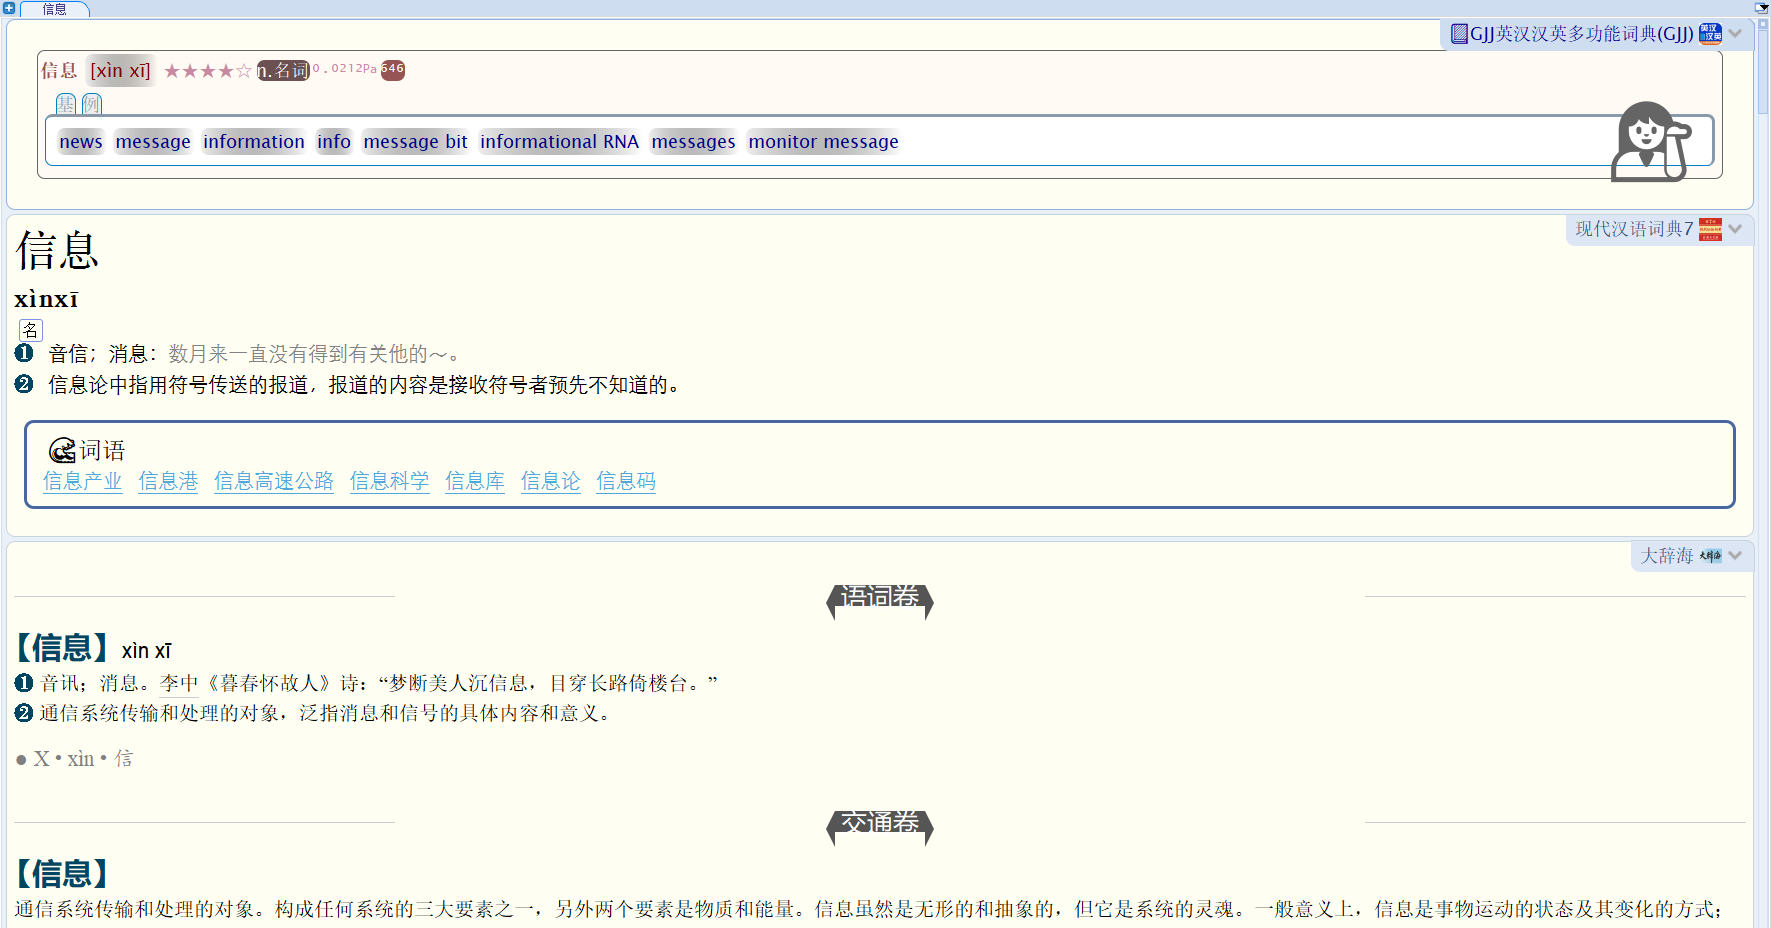
Task: Click the book icon beside GJJ title
Action: point(1459,34)
